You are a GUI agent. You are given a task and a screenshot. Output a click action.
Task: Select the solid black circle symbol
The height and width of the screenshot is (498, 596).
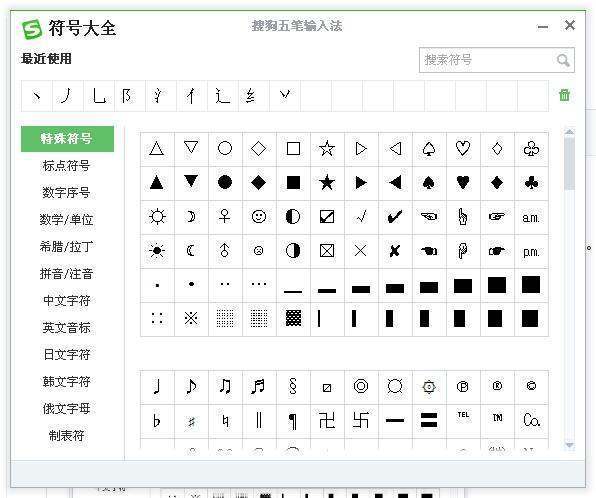225,183
